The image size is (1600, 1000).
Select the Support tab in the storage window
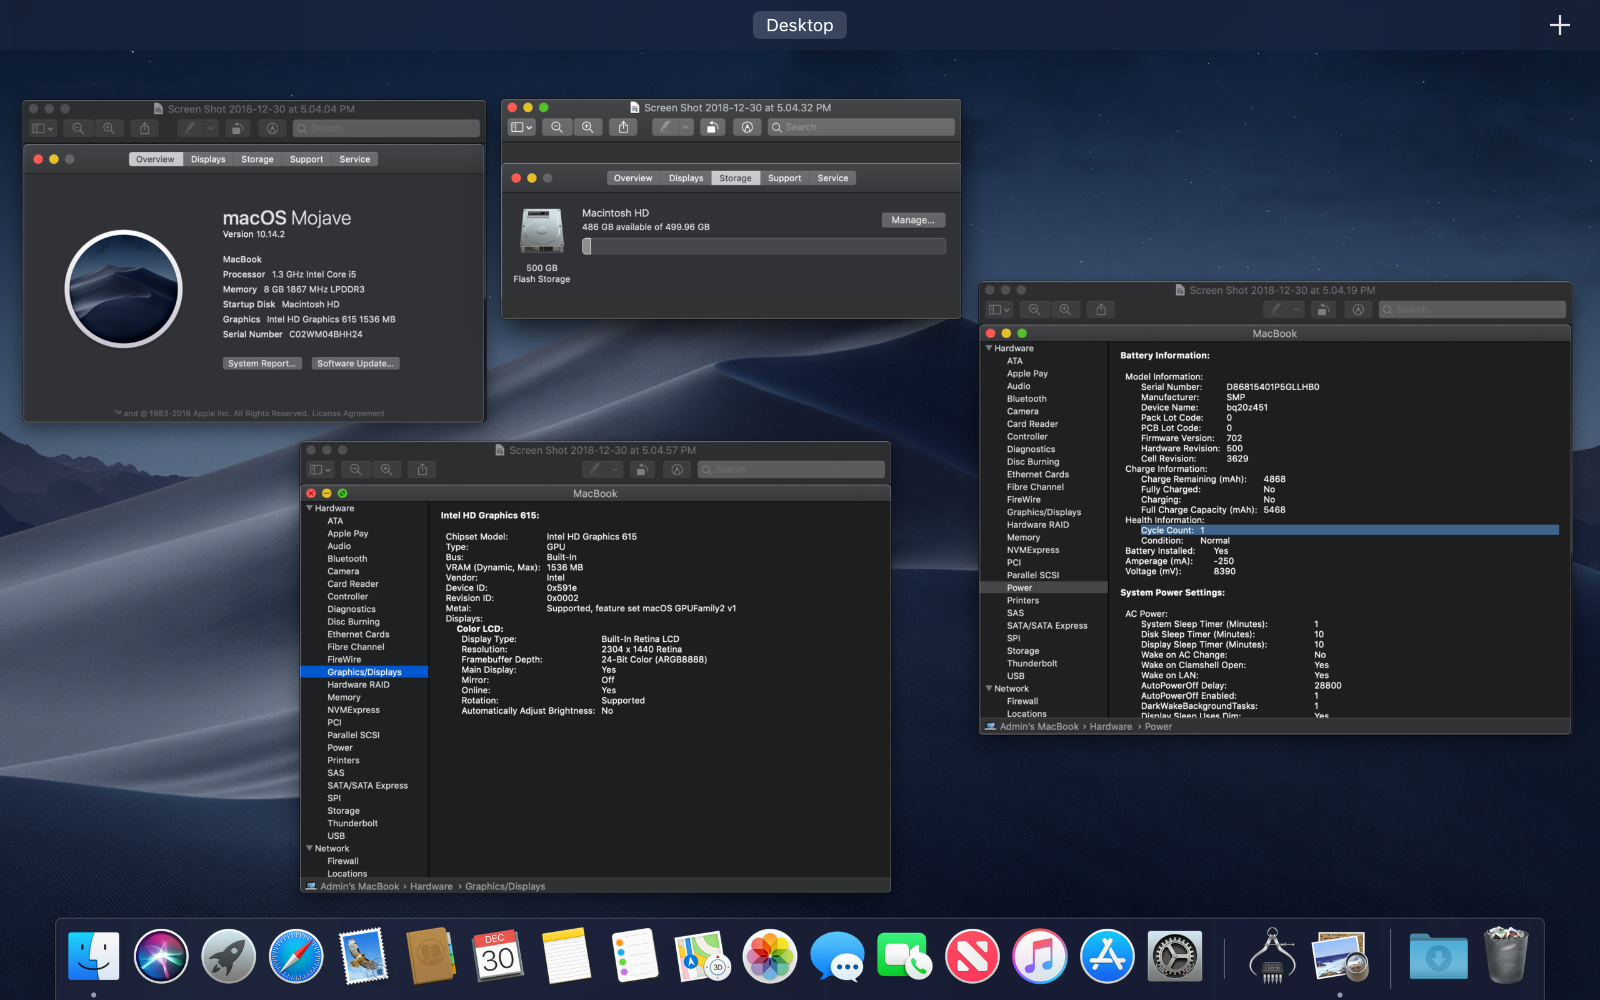coord(784,178)
